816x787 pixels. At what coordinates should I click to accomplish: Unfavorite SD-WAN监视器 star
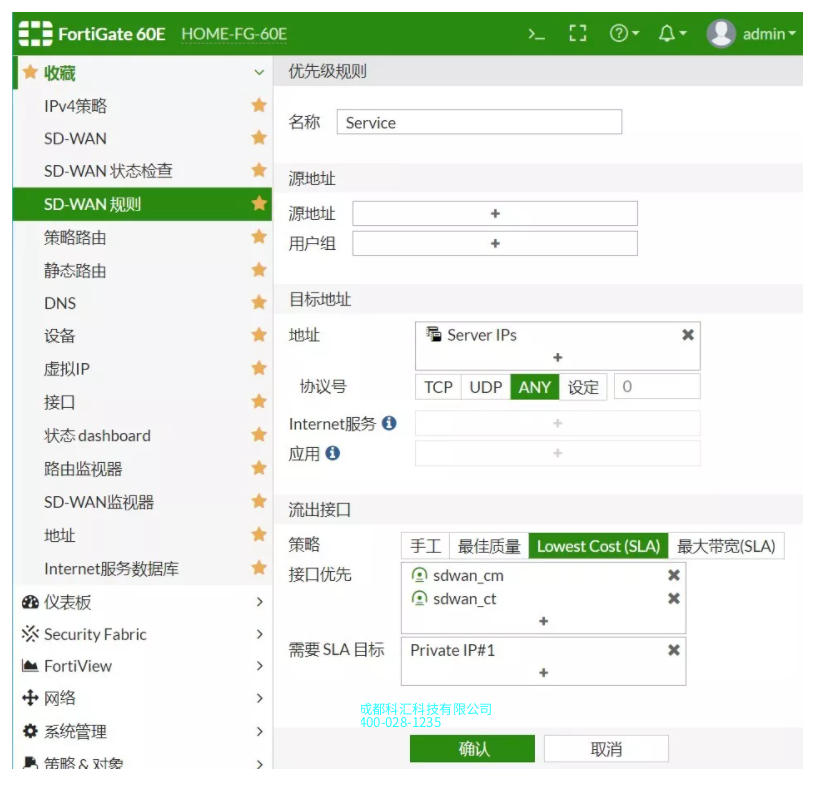click(x=259, y=501)
